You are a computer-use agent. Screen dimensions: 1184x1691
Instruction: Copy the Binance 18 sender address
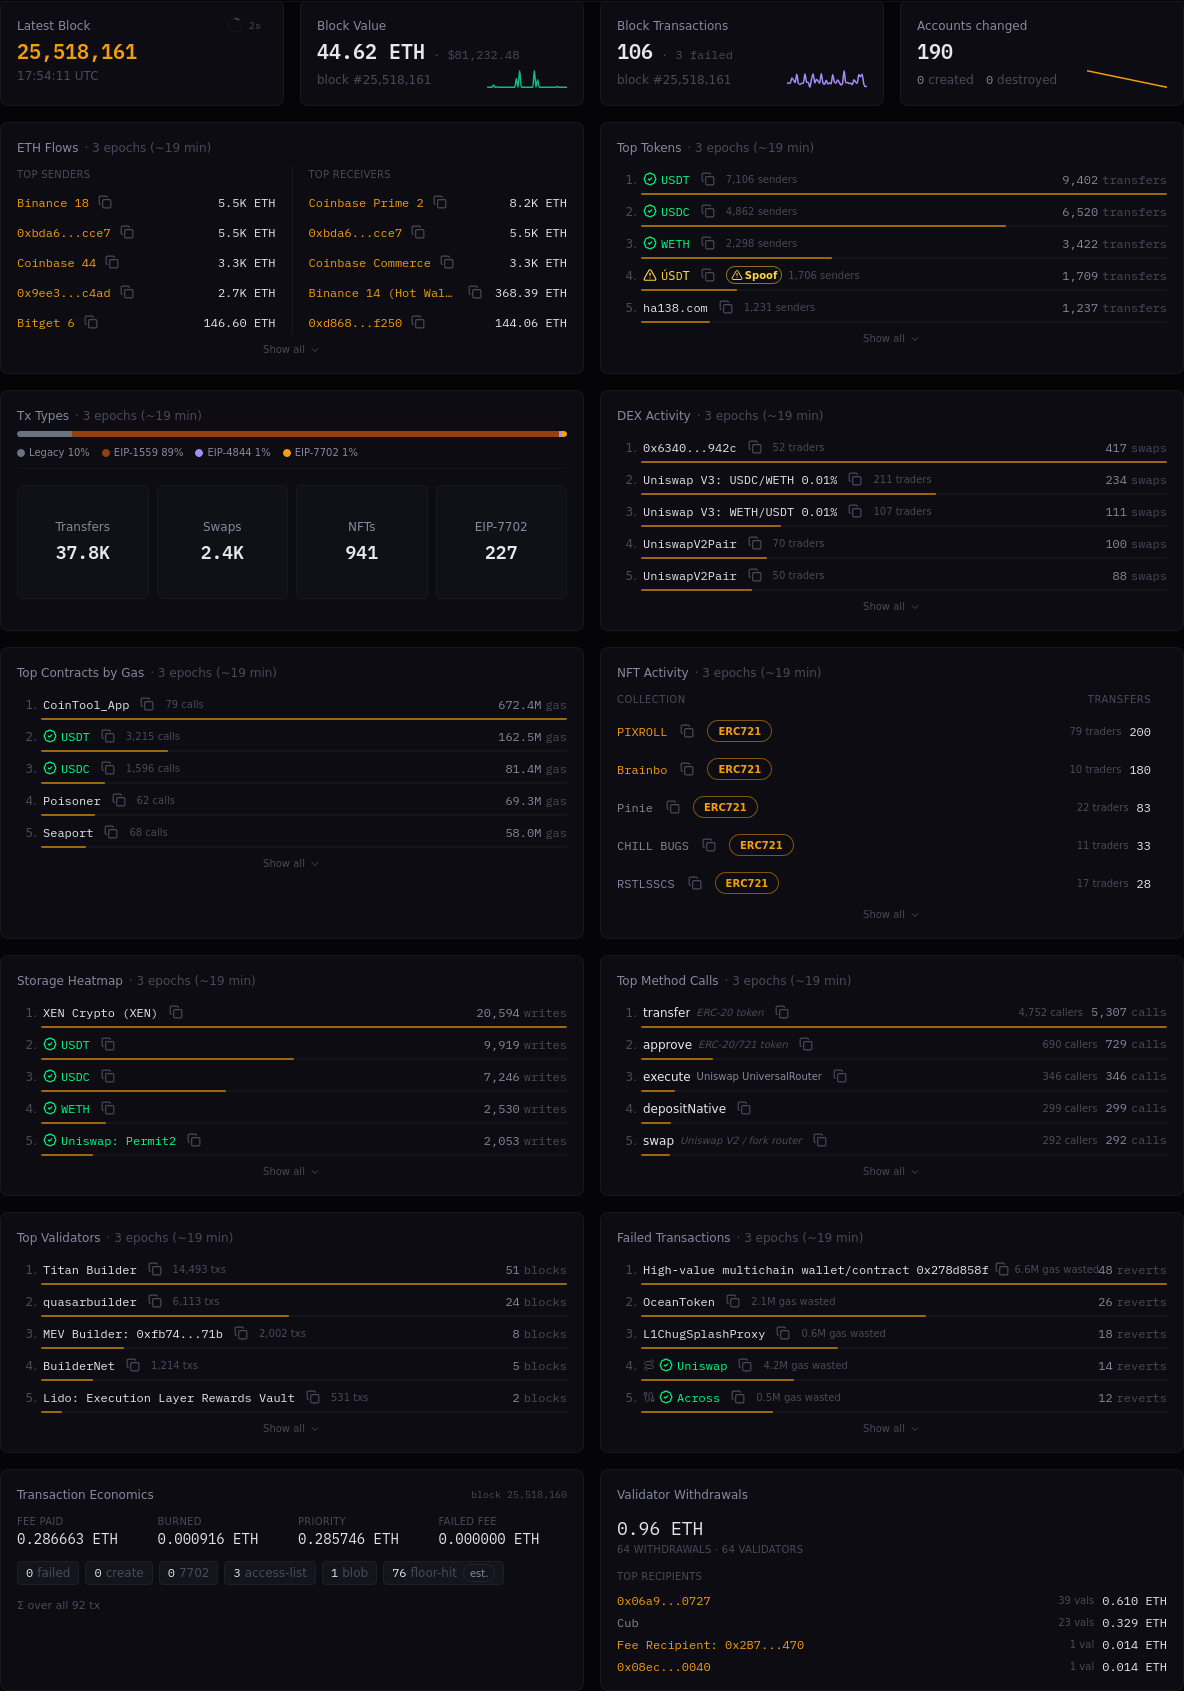point(105,203)
